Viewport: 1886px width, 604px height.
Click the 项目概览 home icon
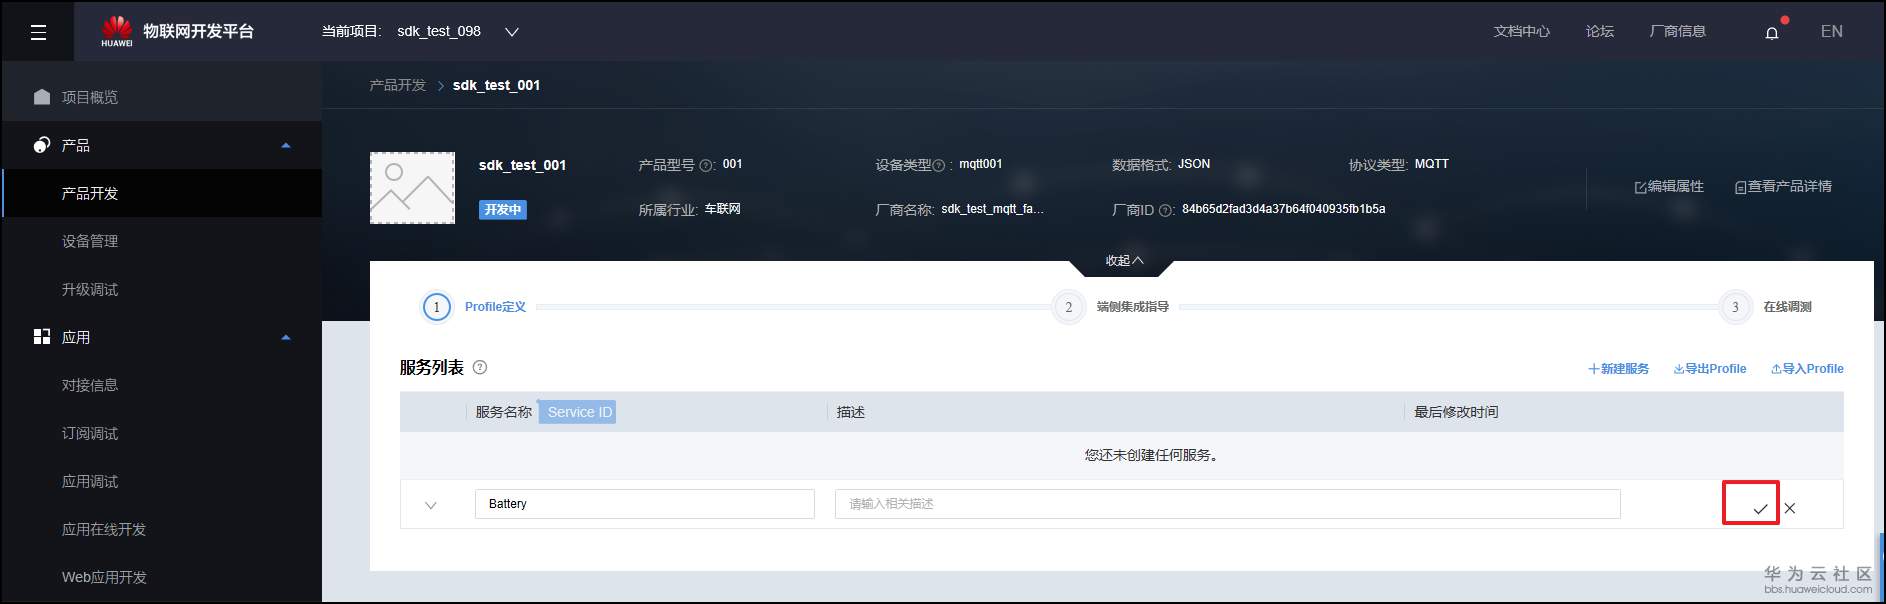tap(42, 97)
